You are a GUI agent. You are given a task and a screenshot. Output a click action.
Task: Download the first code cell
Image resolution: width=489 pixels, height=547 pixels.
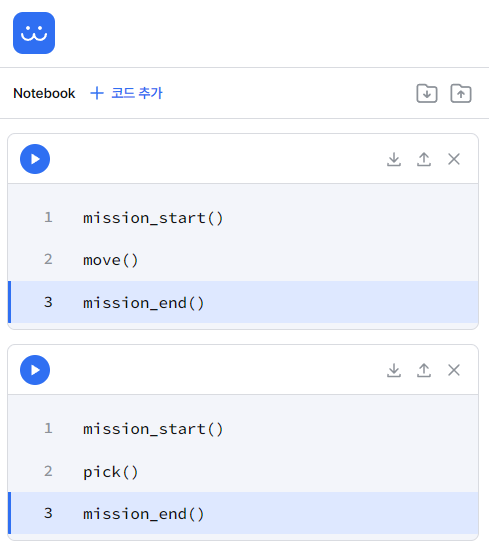[x=394, y=159]
